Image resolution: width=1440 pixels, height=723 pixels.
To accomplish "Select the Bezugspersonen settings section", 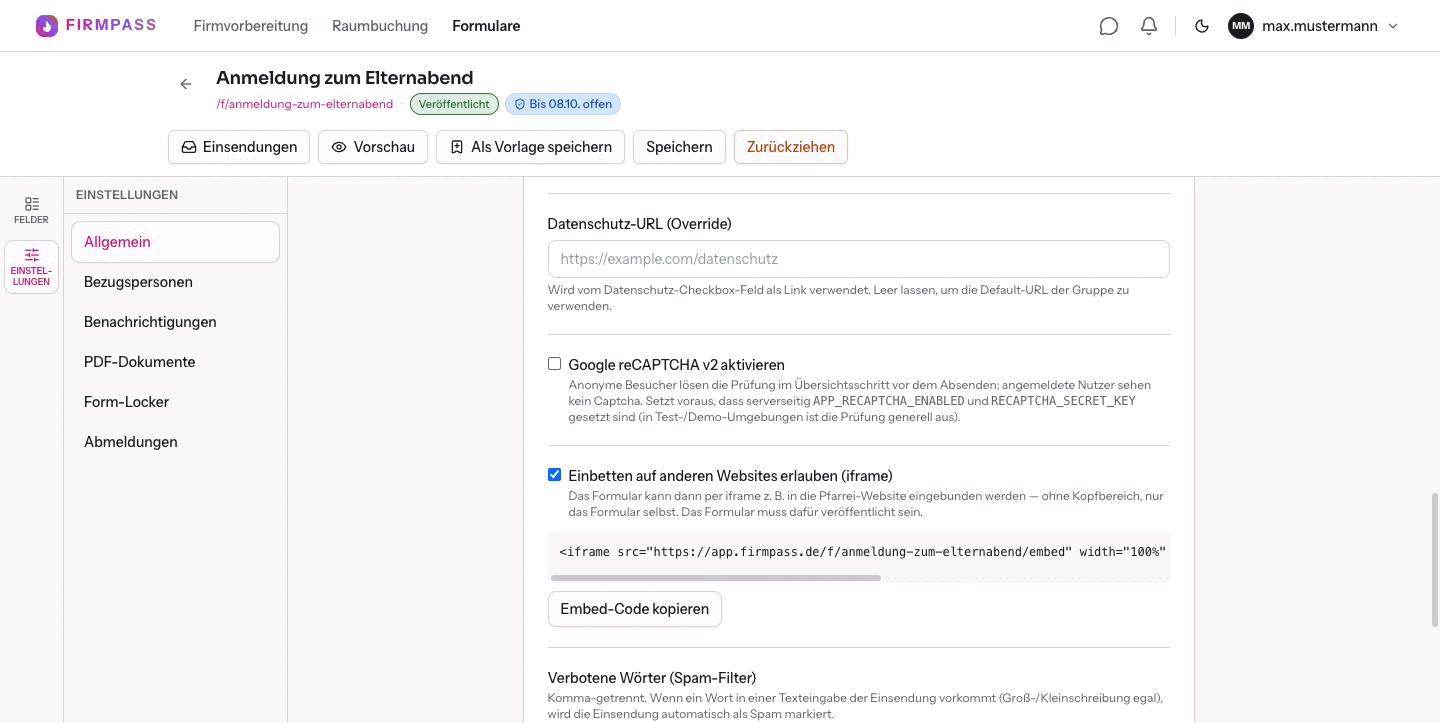I will point(175,282).
